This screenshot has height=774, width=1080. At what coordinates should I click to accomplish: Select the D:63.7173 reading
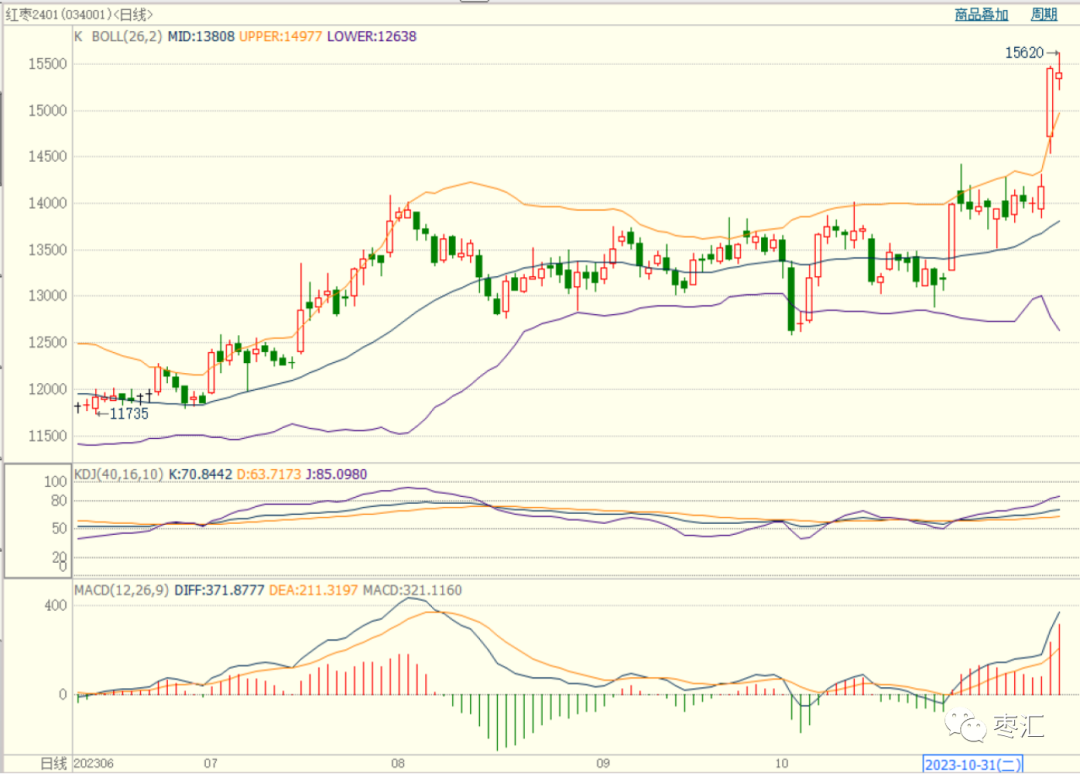tap(269, 474)
